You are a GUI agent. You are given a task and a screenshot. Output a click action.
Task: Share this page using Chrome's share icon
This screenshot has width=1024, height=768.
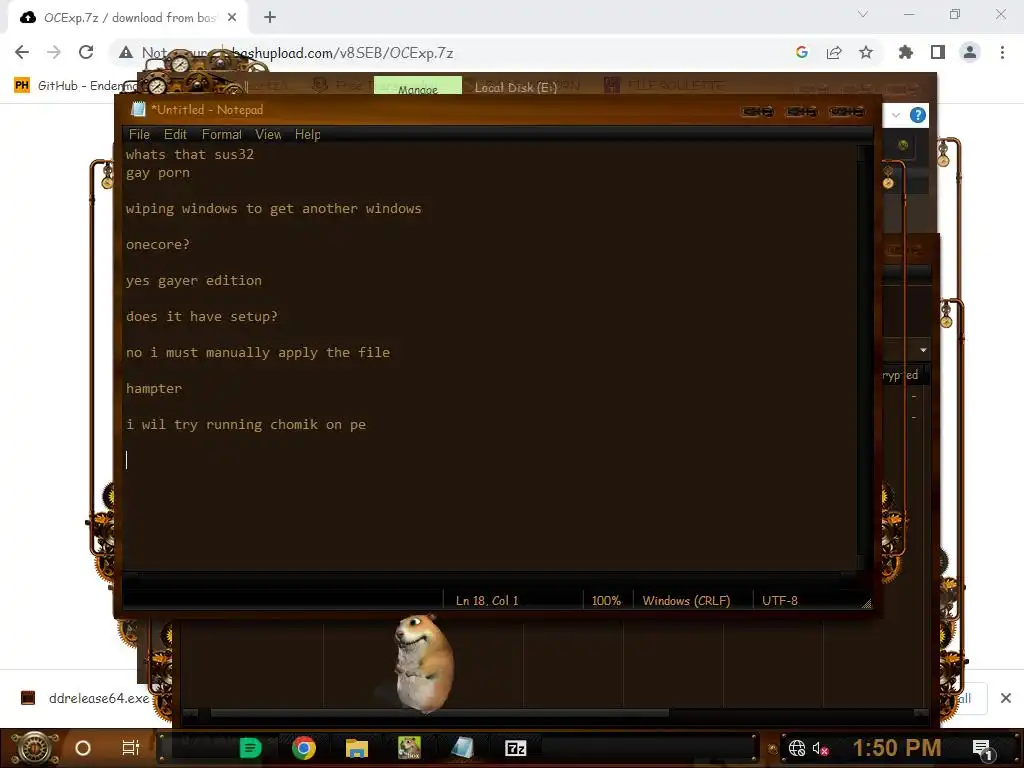(834, 52)
